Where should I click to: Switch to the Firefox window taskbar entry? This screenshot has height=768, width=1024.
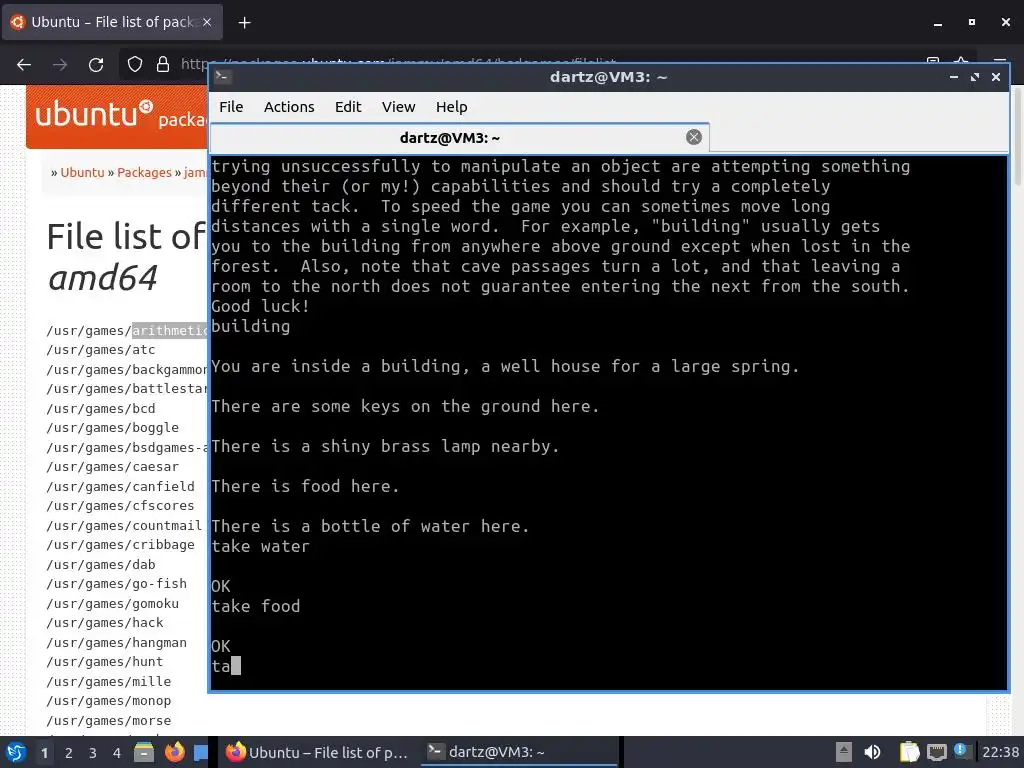[x=317, y=752]
